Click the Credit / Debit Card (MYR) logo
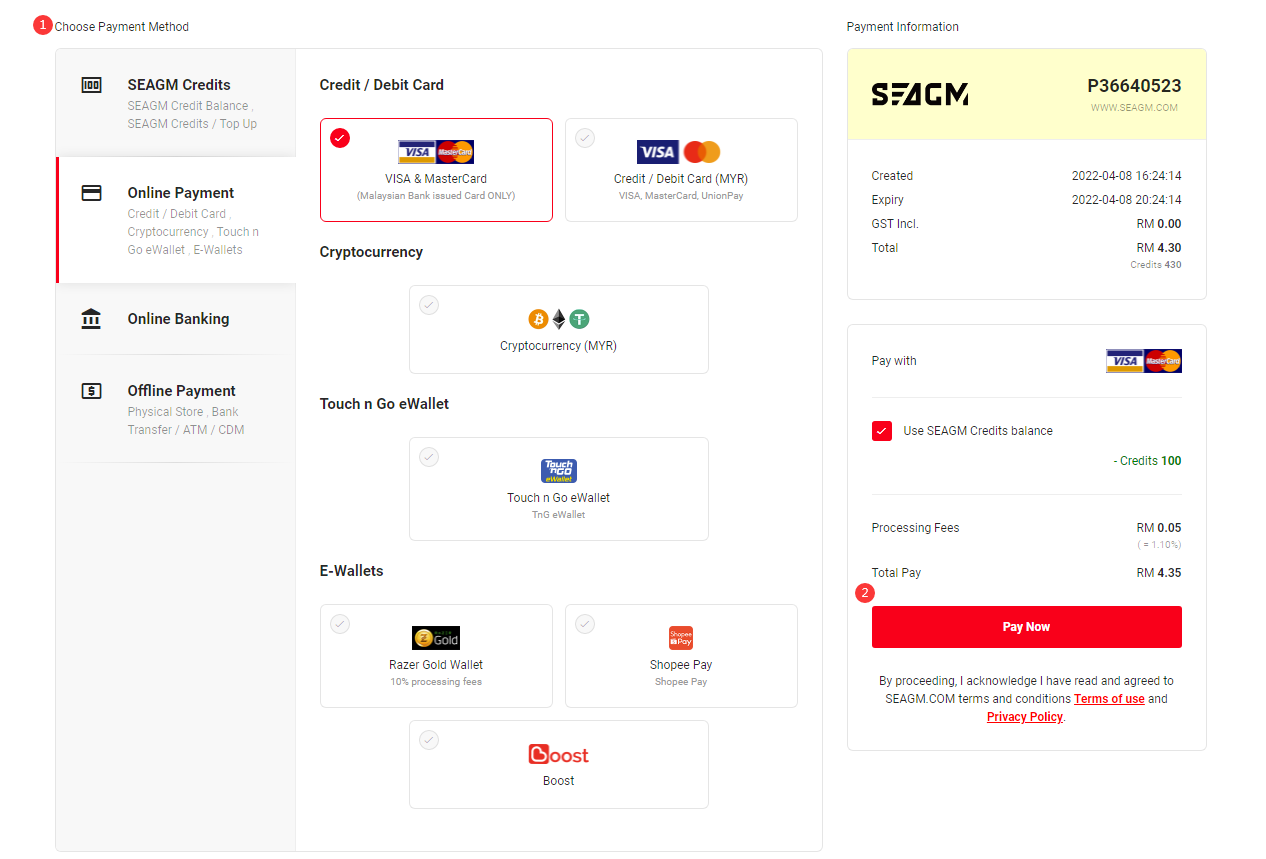This screenshot has width=1266, height=859. [679, 152]
